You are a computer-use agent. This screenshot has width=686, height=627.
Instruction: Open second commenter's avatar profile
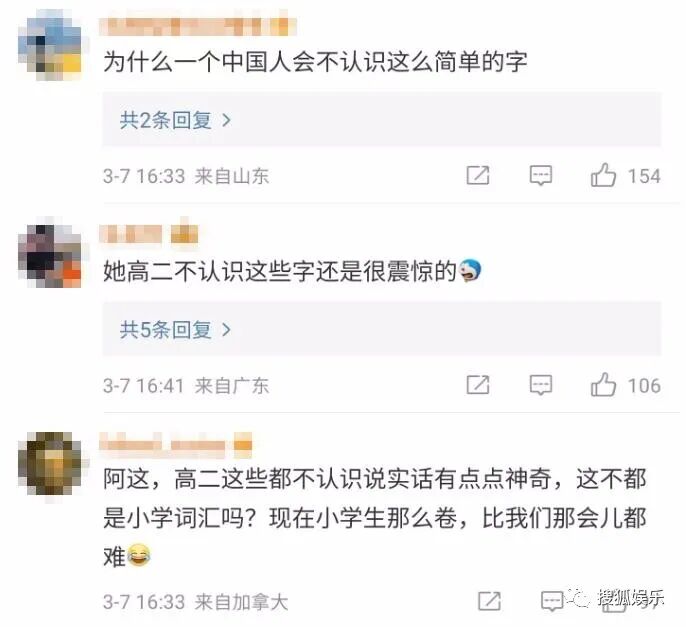[49, 256]
